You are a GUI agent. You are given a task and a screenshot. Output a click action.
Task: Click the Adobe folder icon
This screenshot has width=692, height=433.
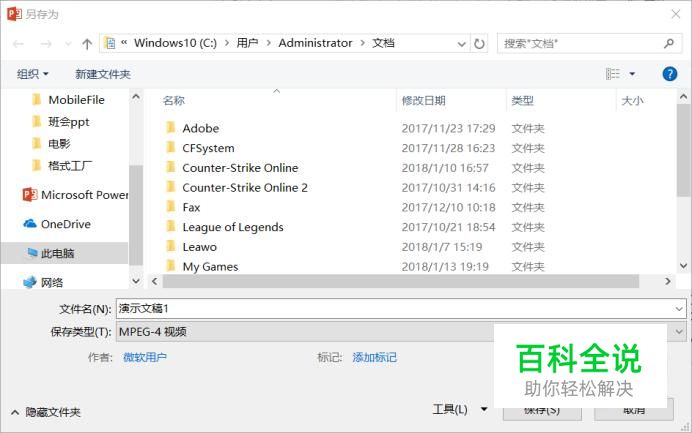click(170, 128)
